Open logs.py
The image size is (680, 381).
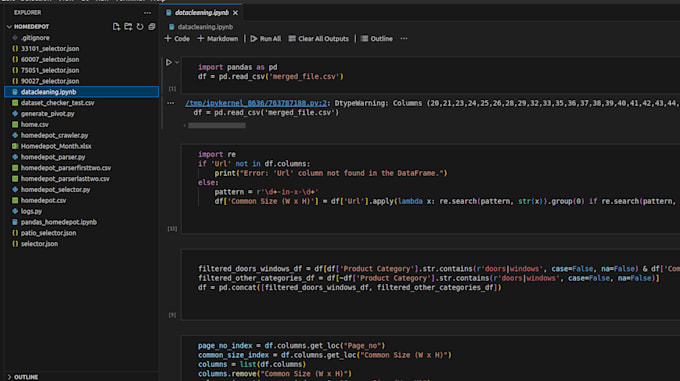pos(32,211)
